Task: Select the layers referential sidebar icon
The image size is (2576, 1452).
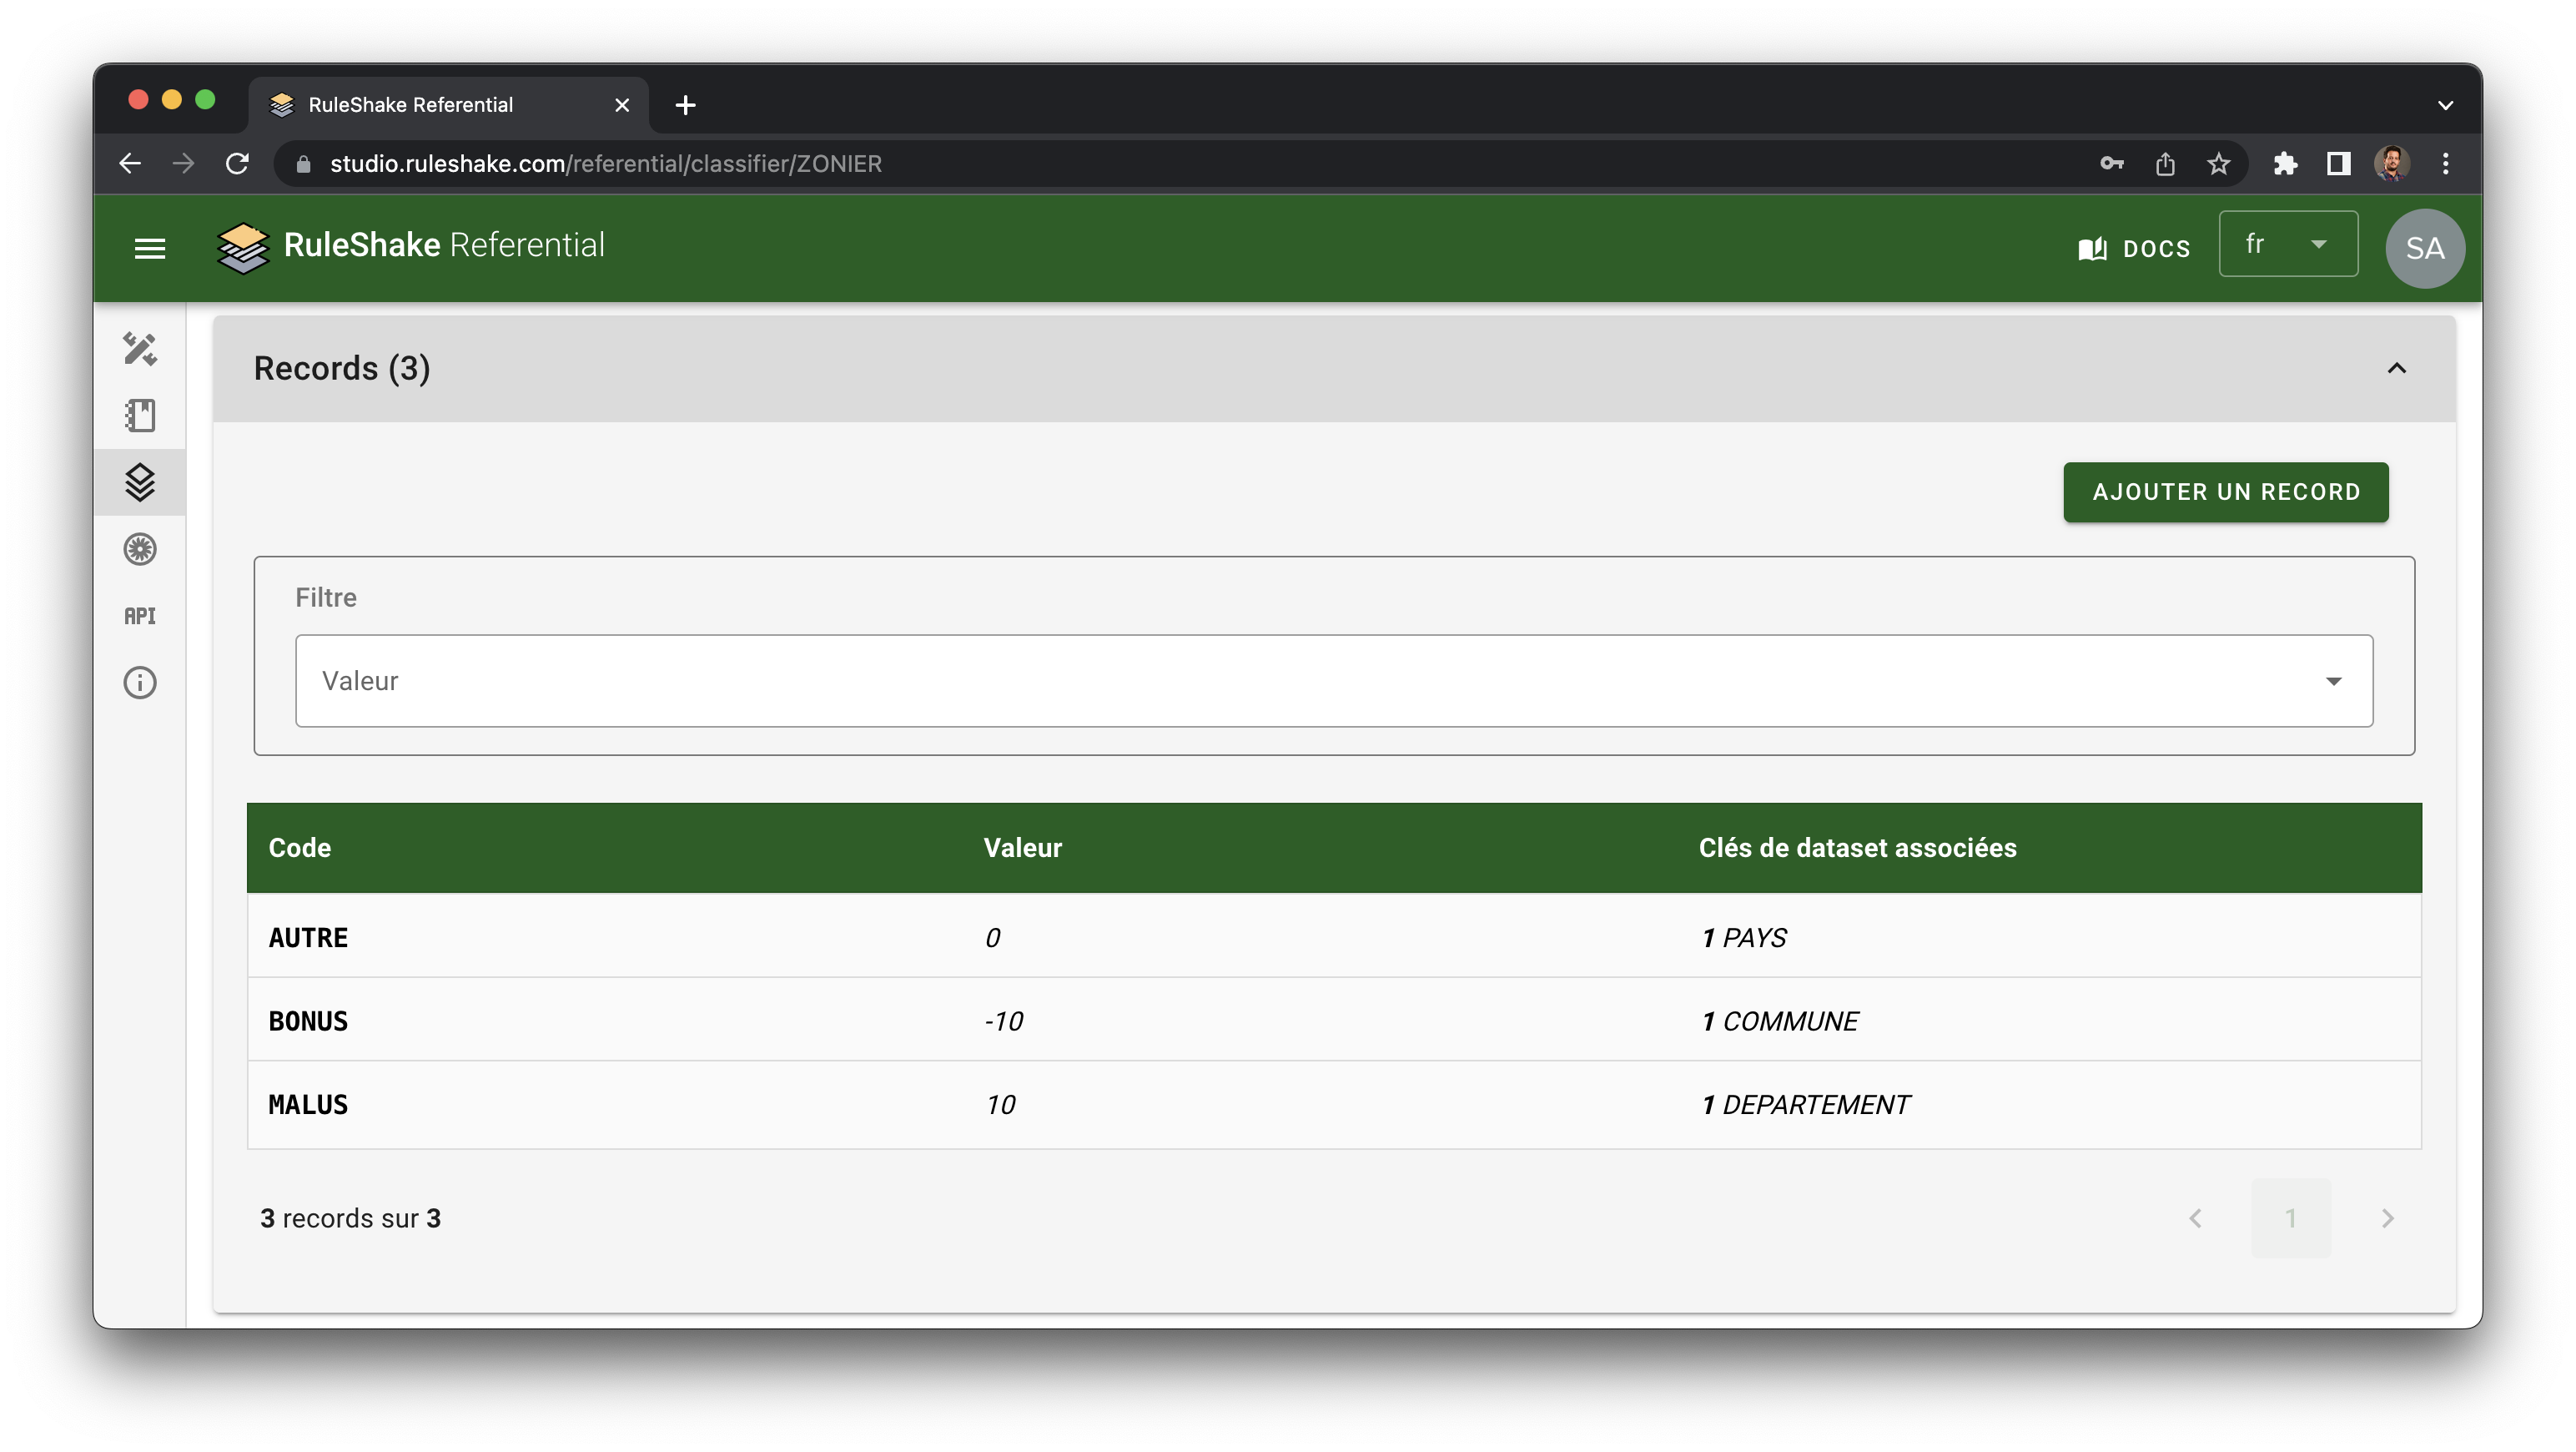Action: tap(140, 482)
